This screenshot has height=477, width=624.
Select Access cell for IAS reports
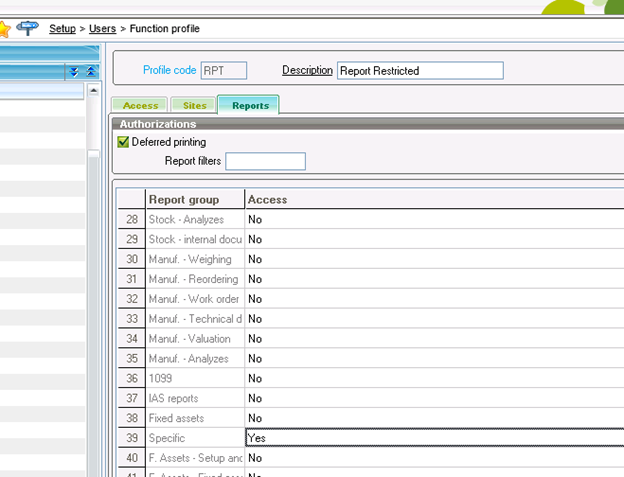[434, 398]
